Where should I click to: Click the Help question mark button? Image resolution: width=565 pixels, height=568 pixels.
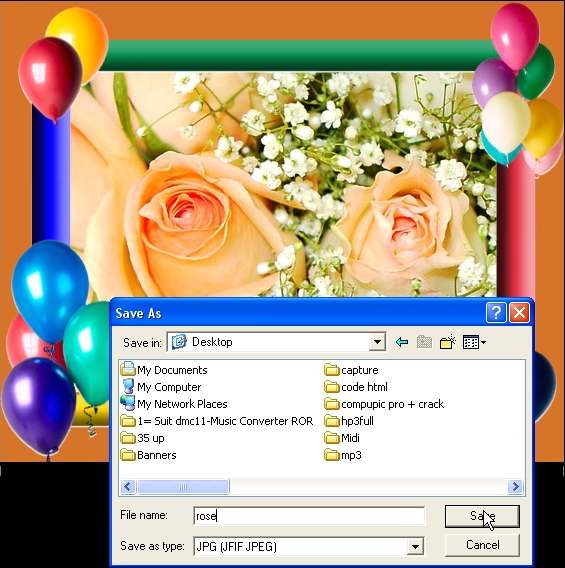coord(495,312)
